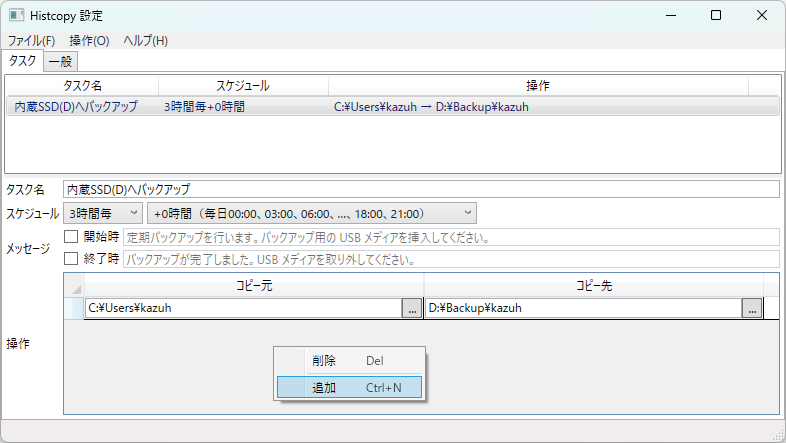Click the Histcopy app icon in title bar

pyautogui.click(x=17, y=16)
